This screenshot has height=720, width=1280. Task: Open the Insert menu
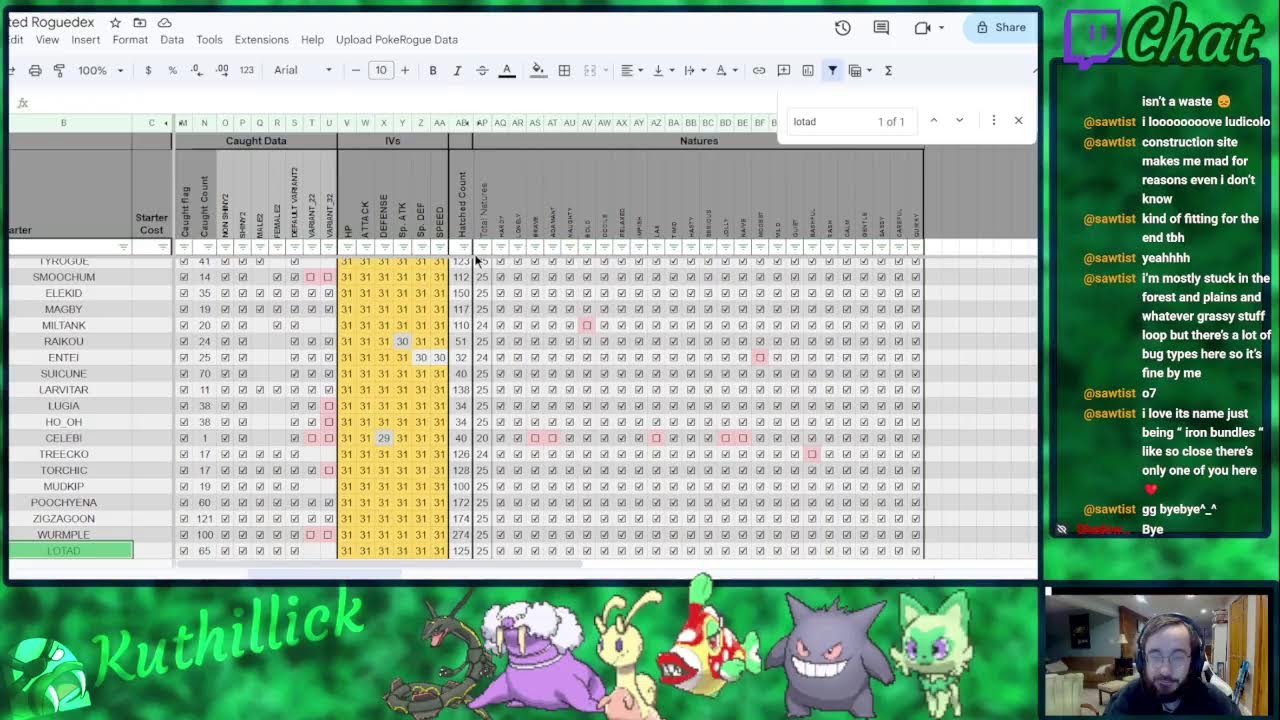pos(85,40)
